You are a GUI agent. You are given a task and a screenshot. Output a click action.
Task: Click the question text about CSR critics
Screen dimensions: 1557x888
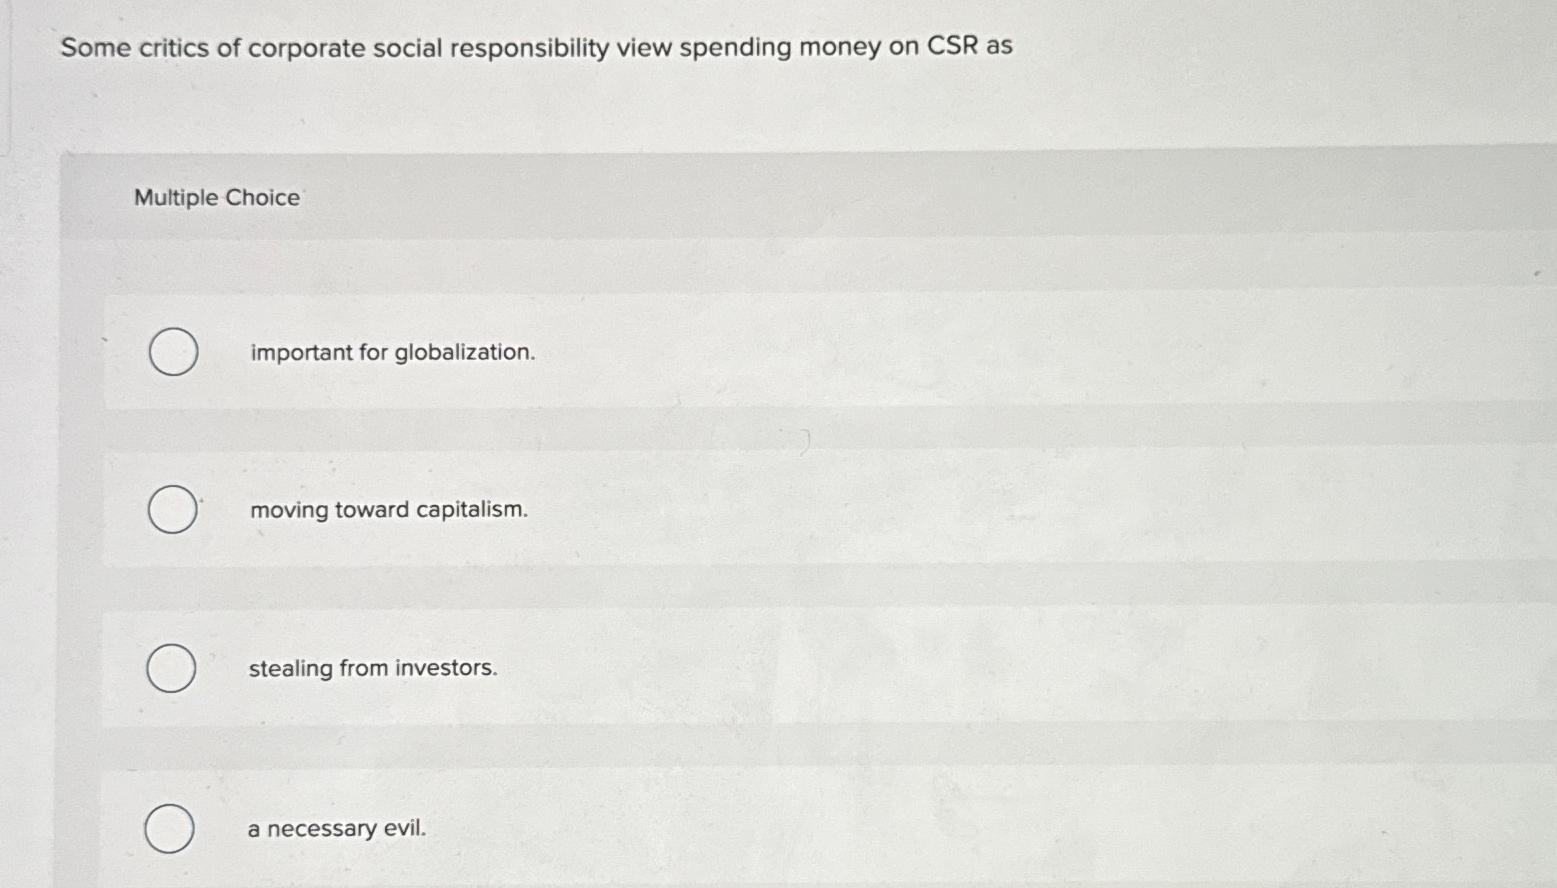click(x=535, y=47)
